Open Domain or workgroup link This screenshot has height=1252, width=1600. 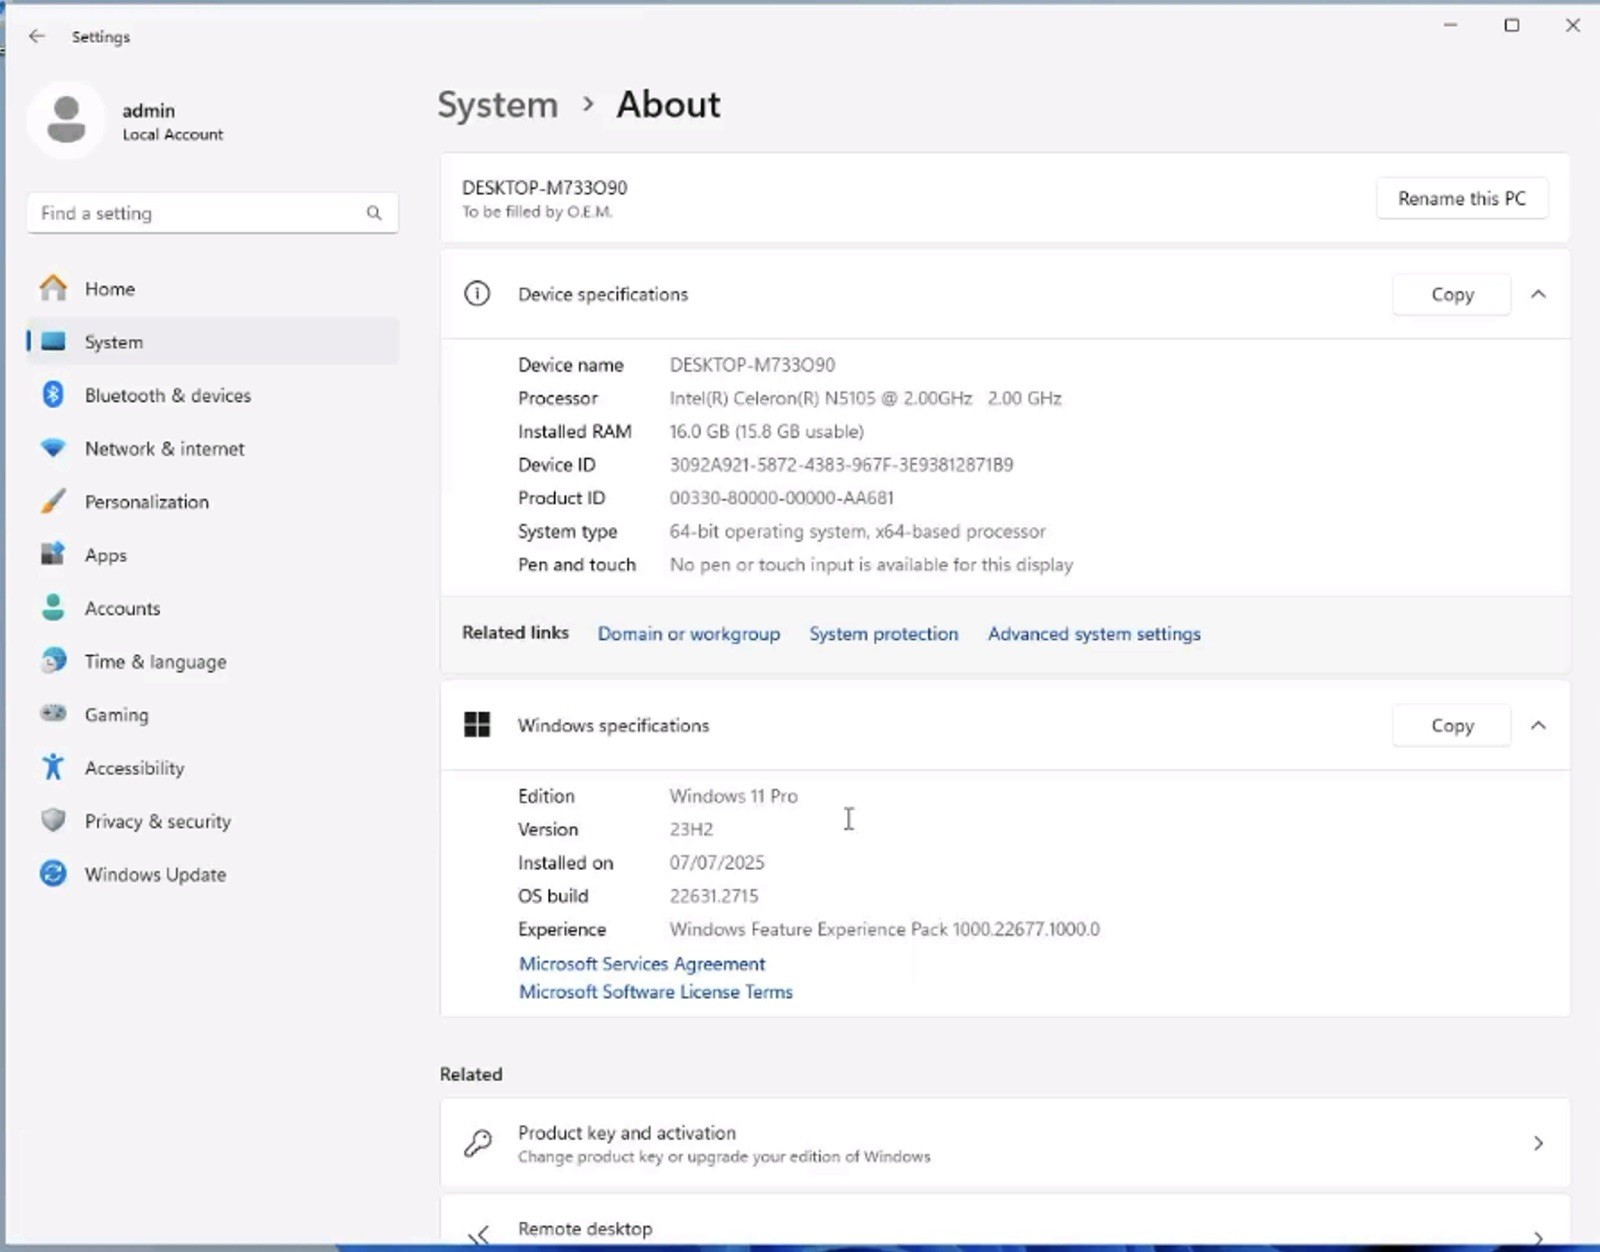(688, 634)
